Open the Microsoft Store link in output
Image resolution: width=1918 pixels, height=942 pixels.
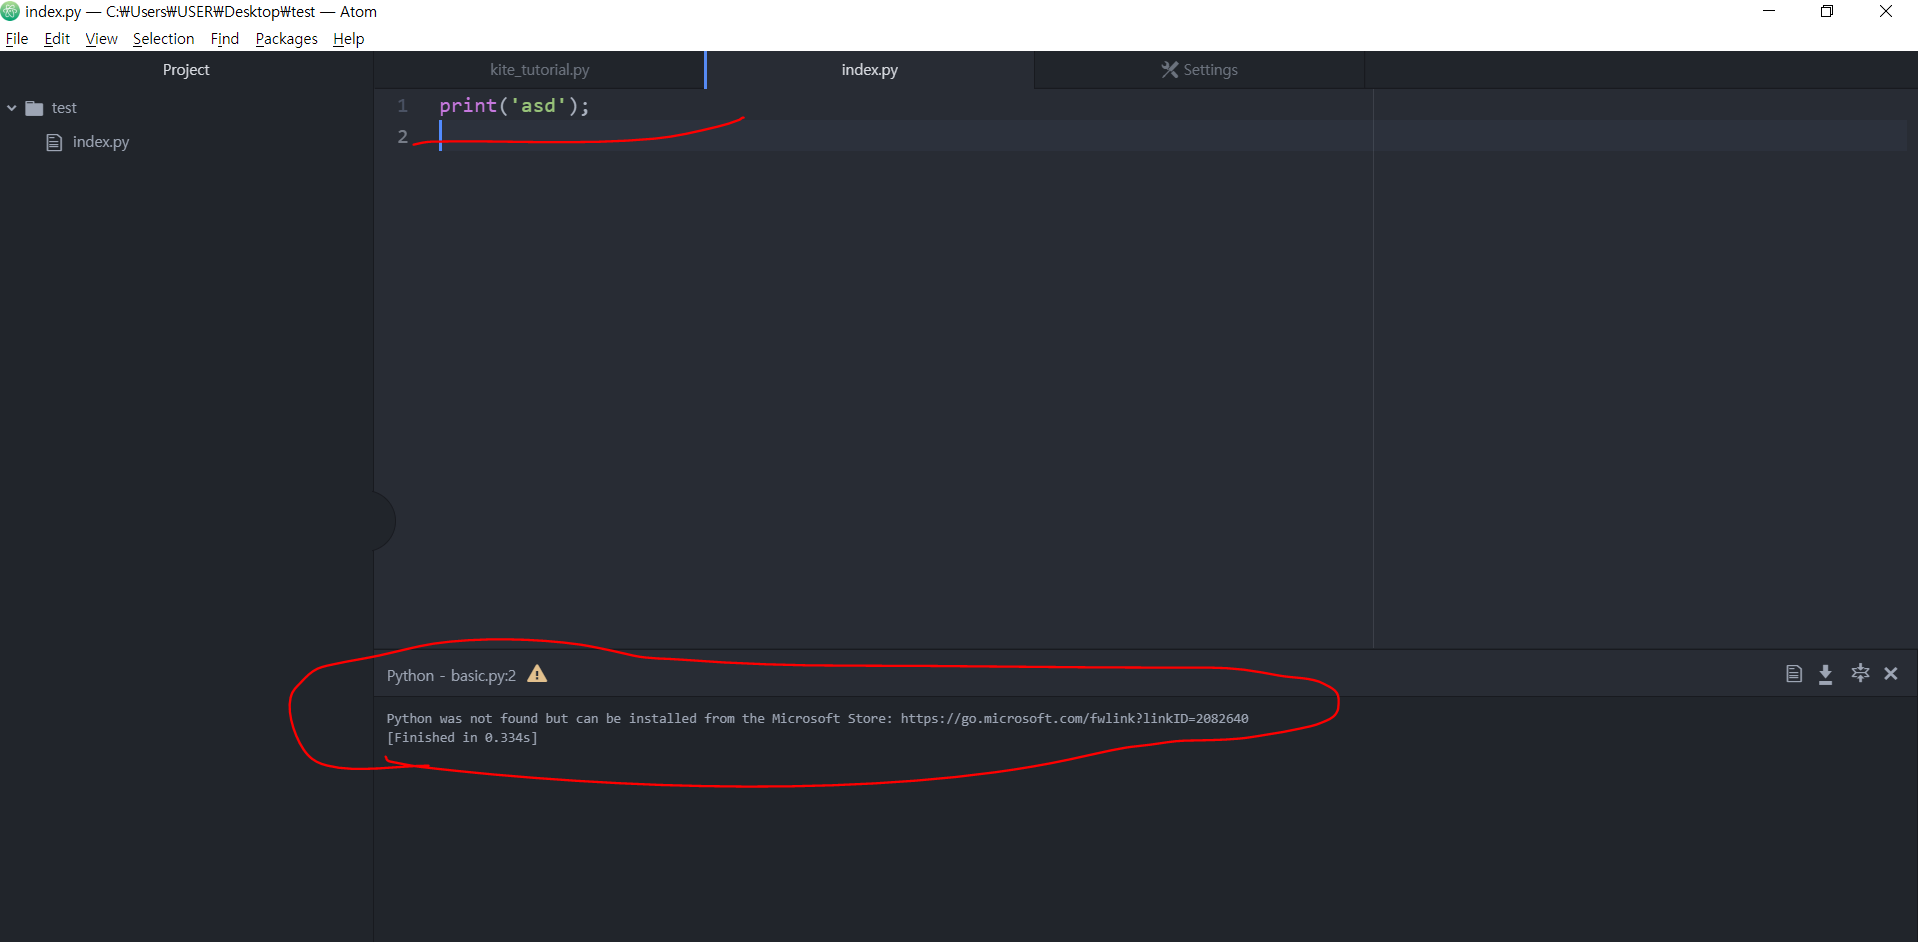point(1074,718)
